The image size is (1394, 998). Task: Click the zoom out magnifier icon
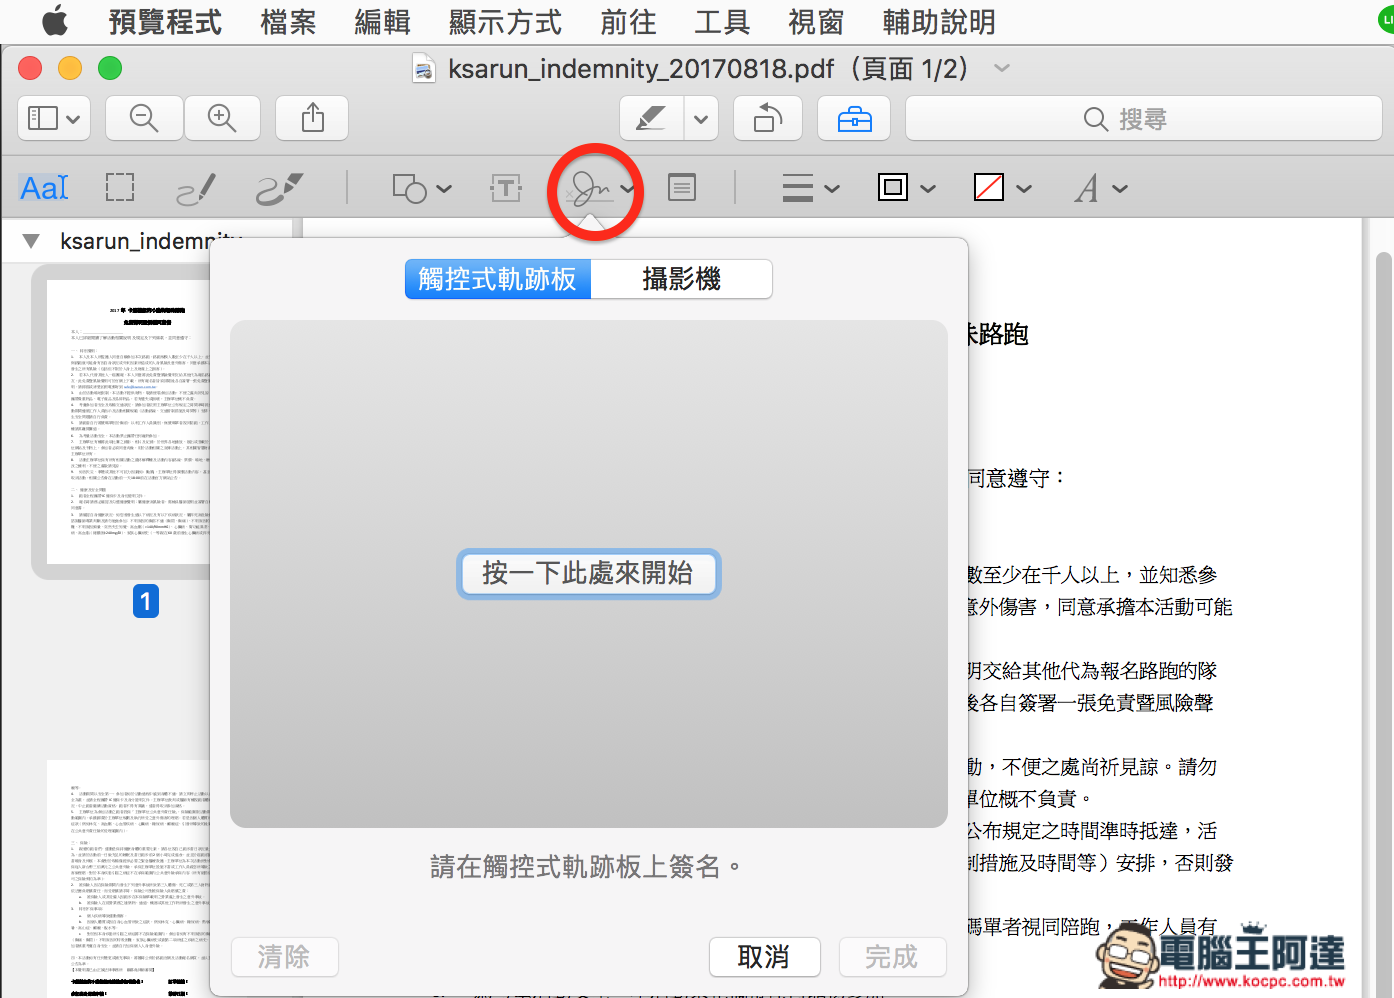[144, 118]
